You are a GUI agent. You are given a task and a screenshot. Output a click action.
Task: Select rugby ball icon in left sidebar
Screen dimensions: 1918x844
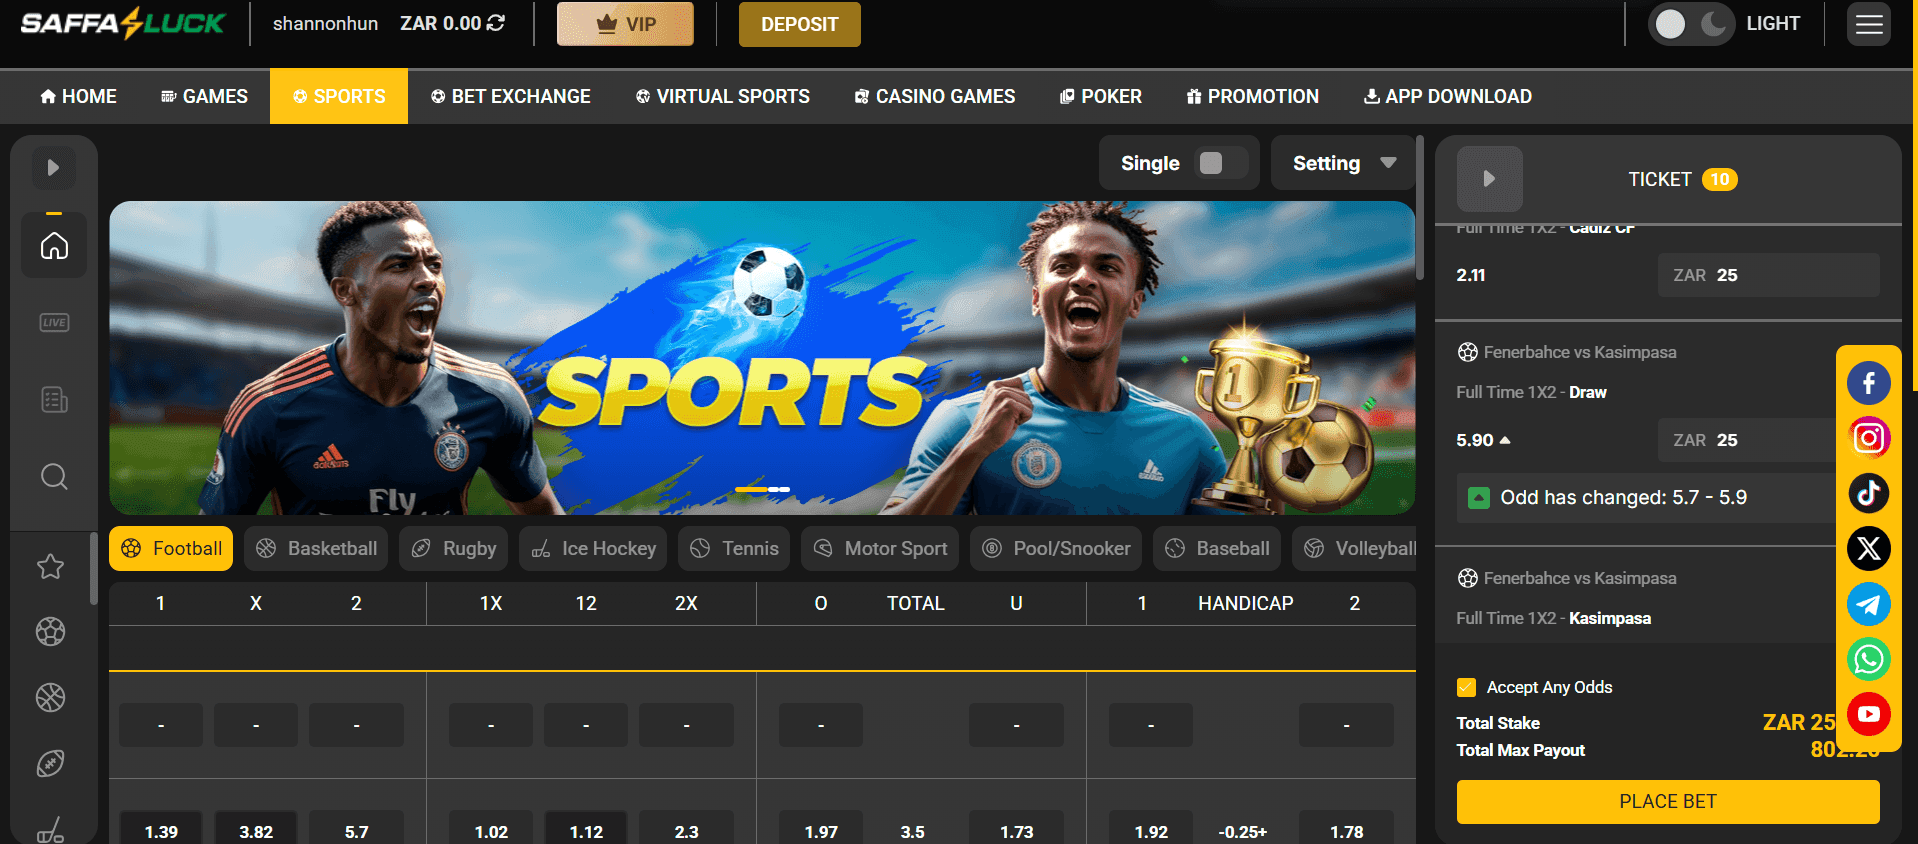point(50,764)
